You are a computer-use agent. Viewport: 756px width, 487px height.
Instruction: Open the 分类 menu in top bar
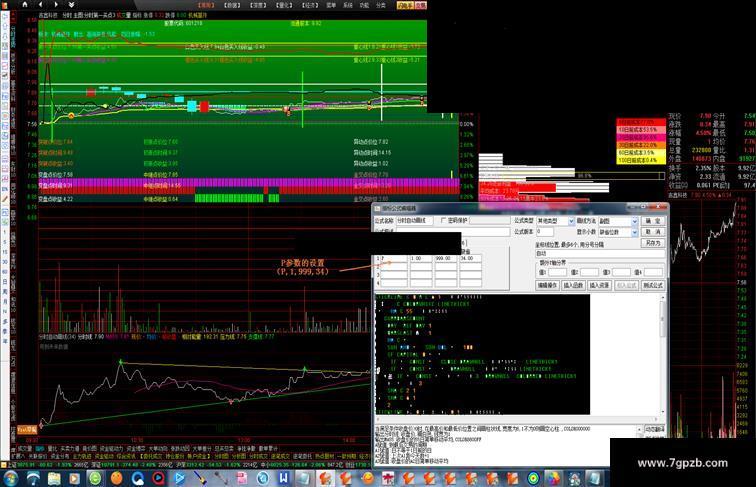click(x=381, y=5)
